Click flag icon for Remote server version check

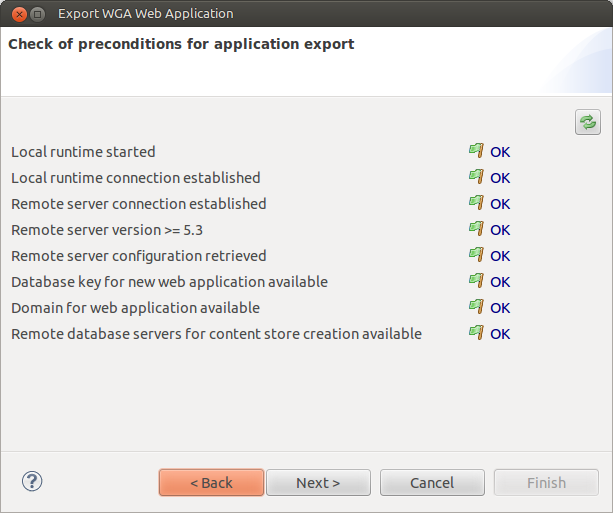pos(476,229)
